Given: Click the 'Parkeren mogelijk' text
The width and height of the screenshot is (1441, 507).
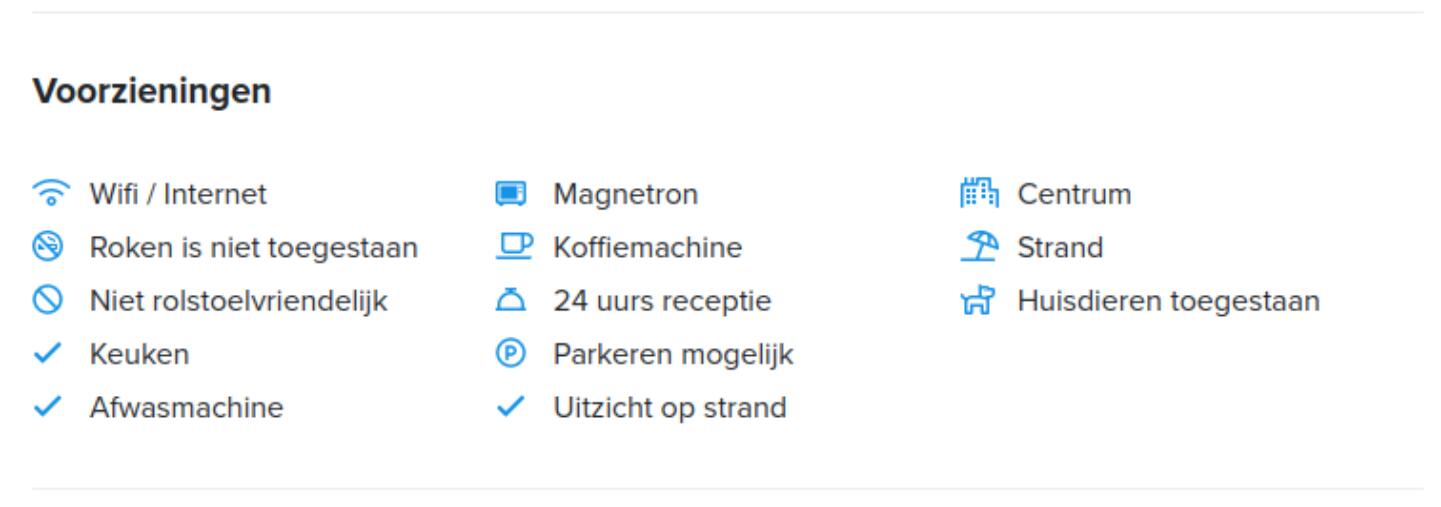Looking at the screenshot, I should tap(673, 354).
